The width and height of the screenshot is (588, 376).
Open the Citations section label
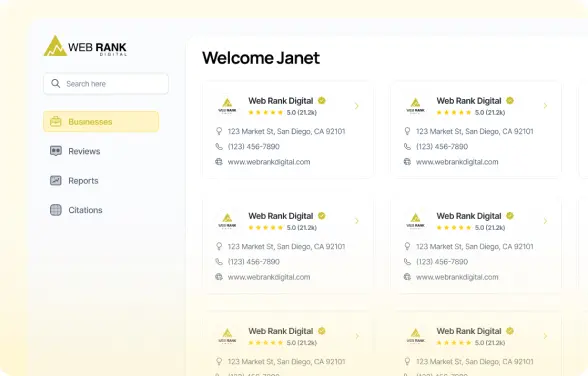(85, 210)
